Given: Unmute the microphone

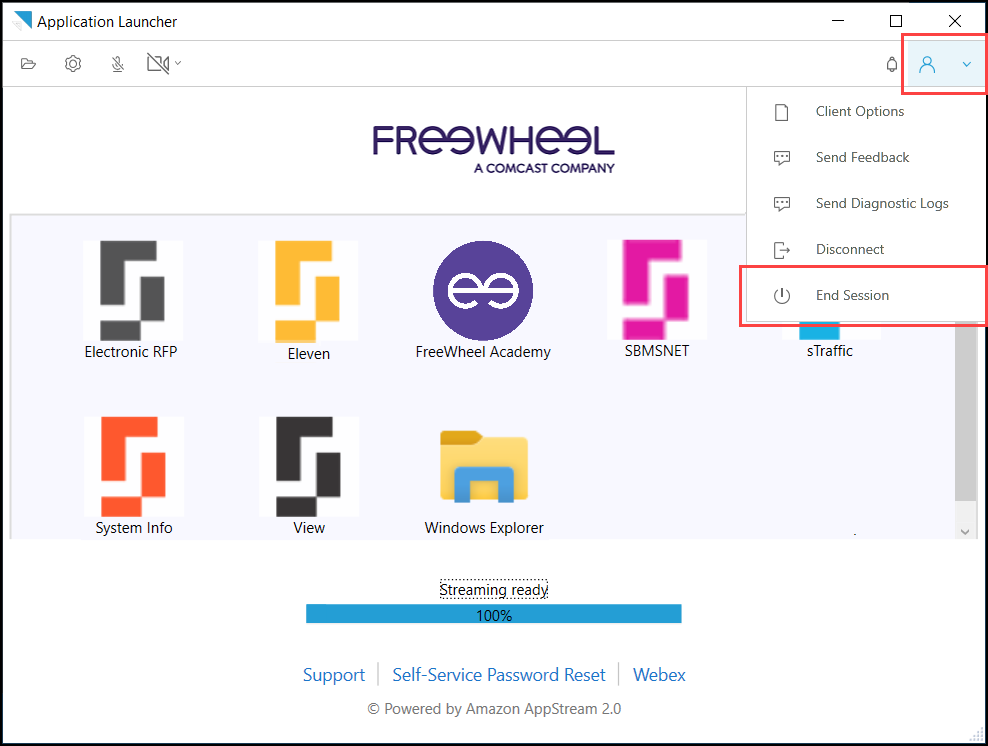Looking at the screenshot, I should click(x=117, y=63).
